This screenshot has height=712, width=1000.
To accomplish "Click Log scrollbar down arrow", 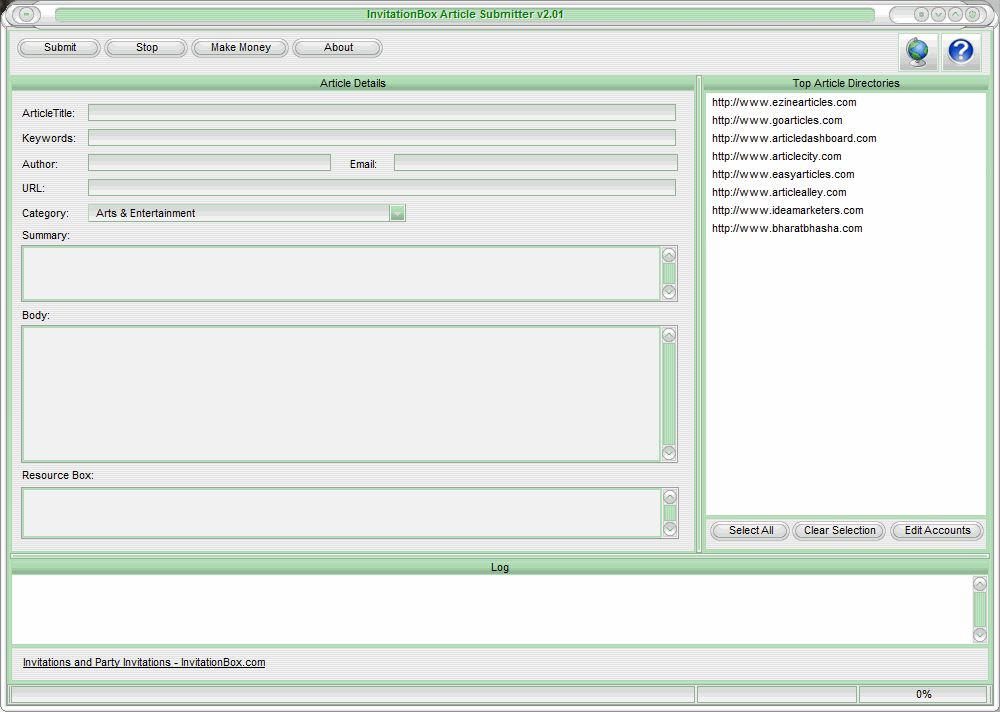I will click(980, 634).
